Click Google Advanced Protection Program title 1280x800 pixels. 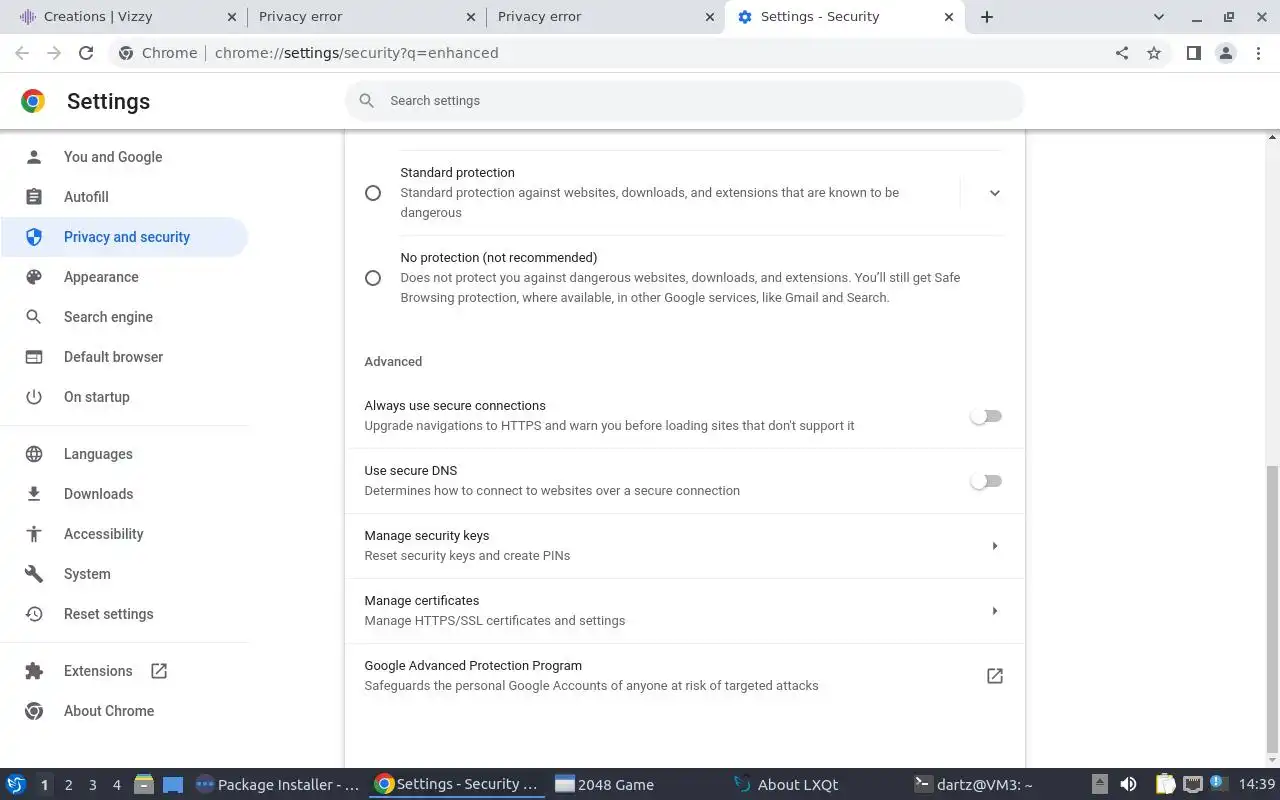tap(473, 666)
